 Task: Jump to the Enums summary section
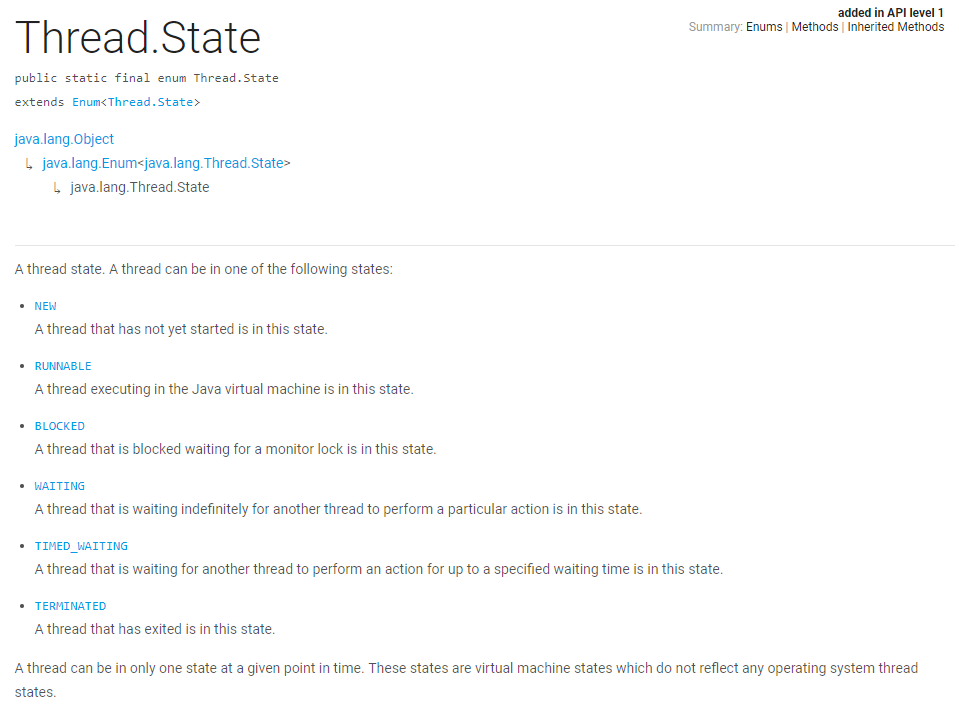click(763, 27)
